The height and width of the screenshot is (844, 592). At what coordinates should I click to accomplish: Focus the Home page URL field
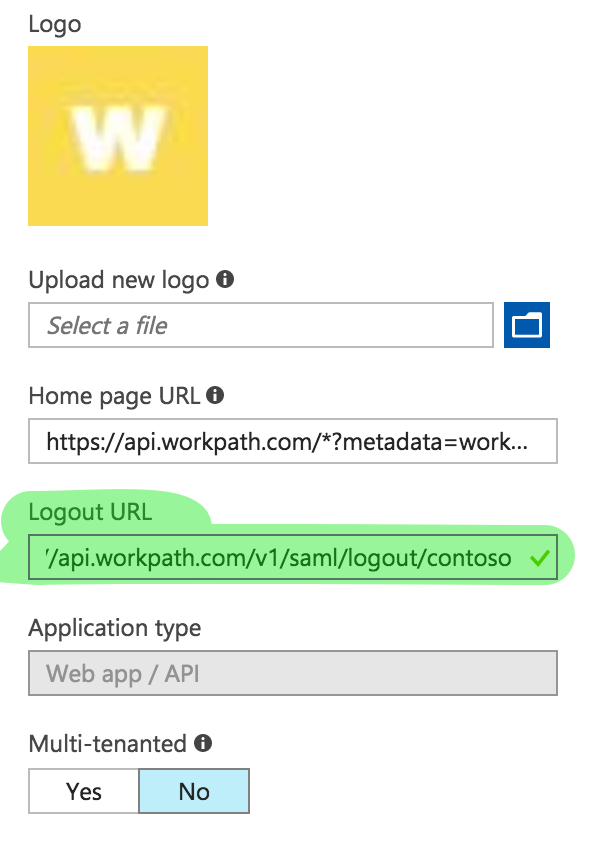pyautogui.click(x=293, y=441)
